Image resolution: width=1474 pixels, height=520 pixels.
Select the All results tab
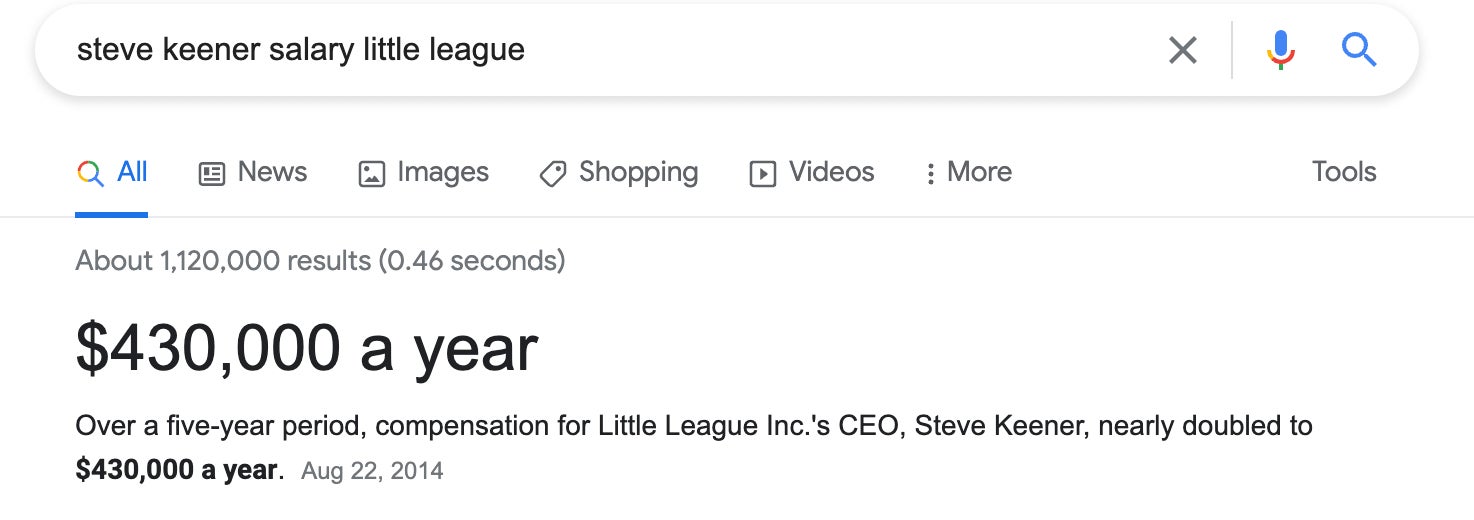(132, 172)
